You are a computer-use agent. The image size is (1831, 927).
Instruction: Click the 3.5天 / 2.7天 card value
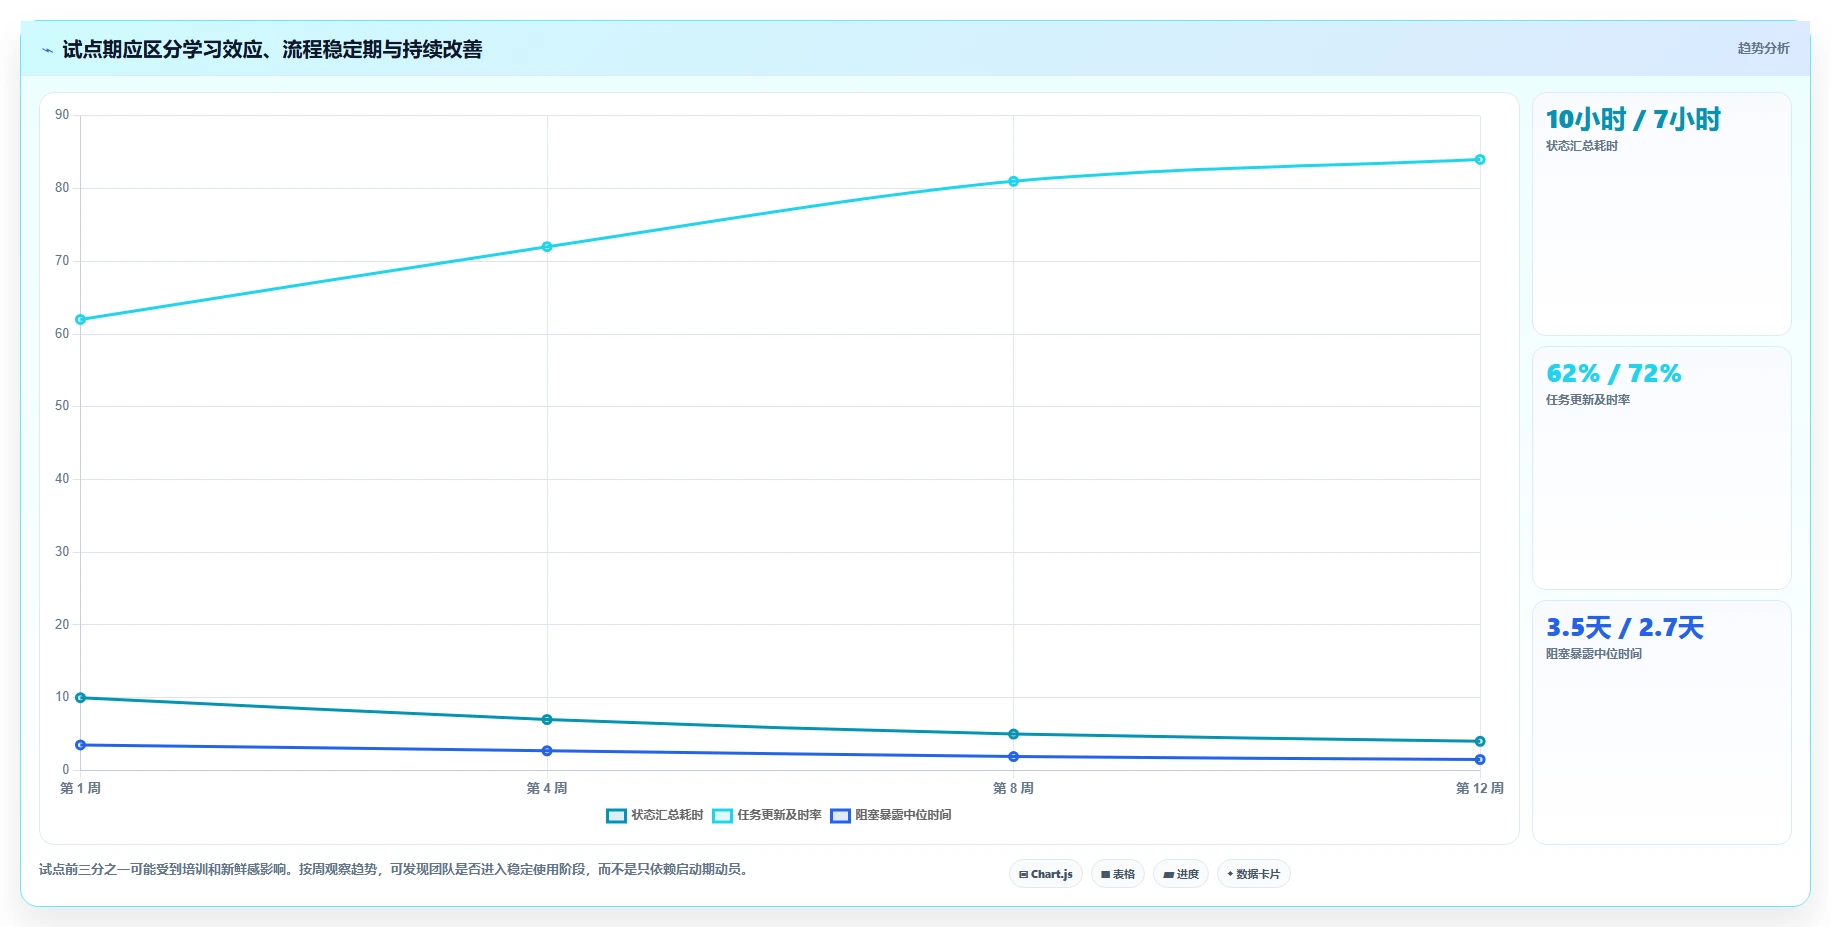click(x=1625, y=628)
